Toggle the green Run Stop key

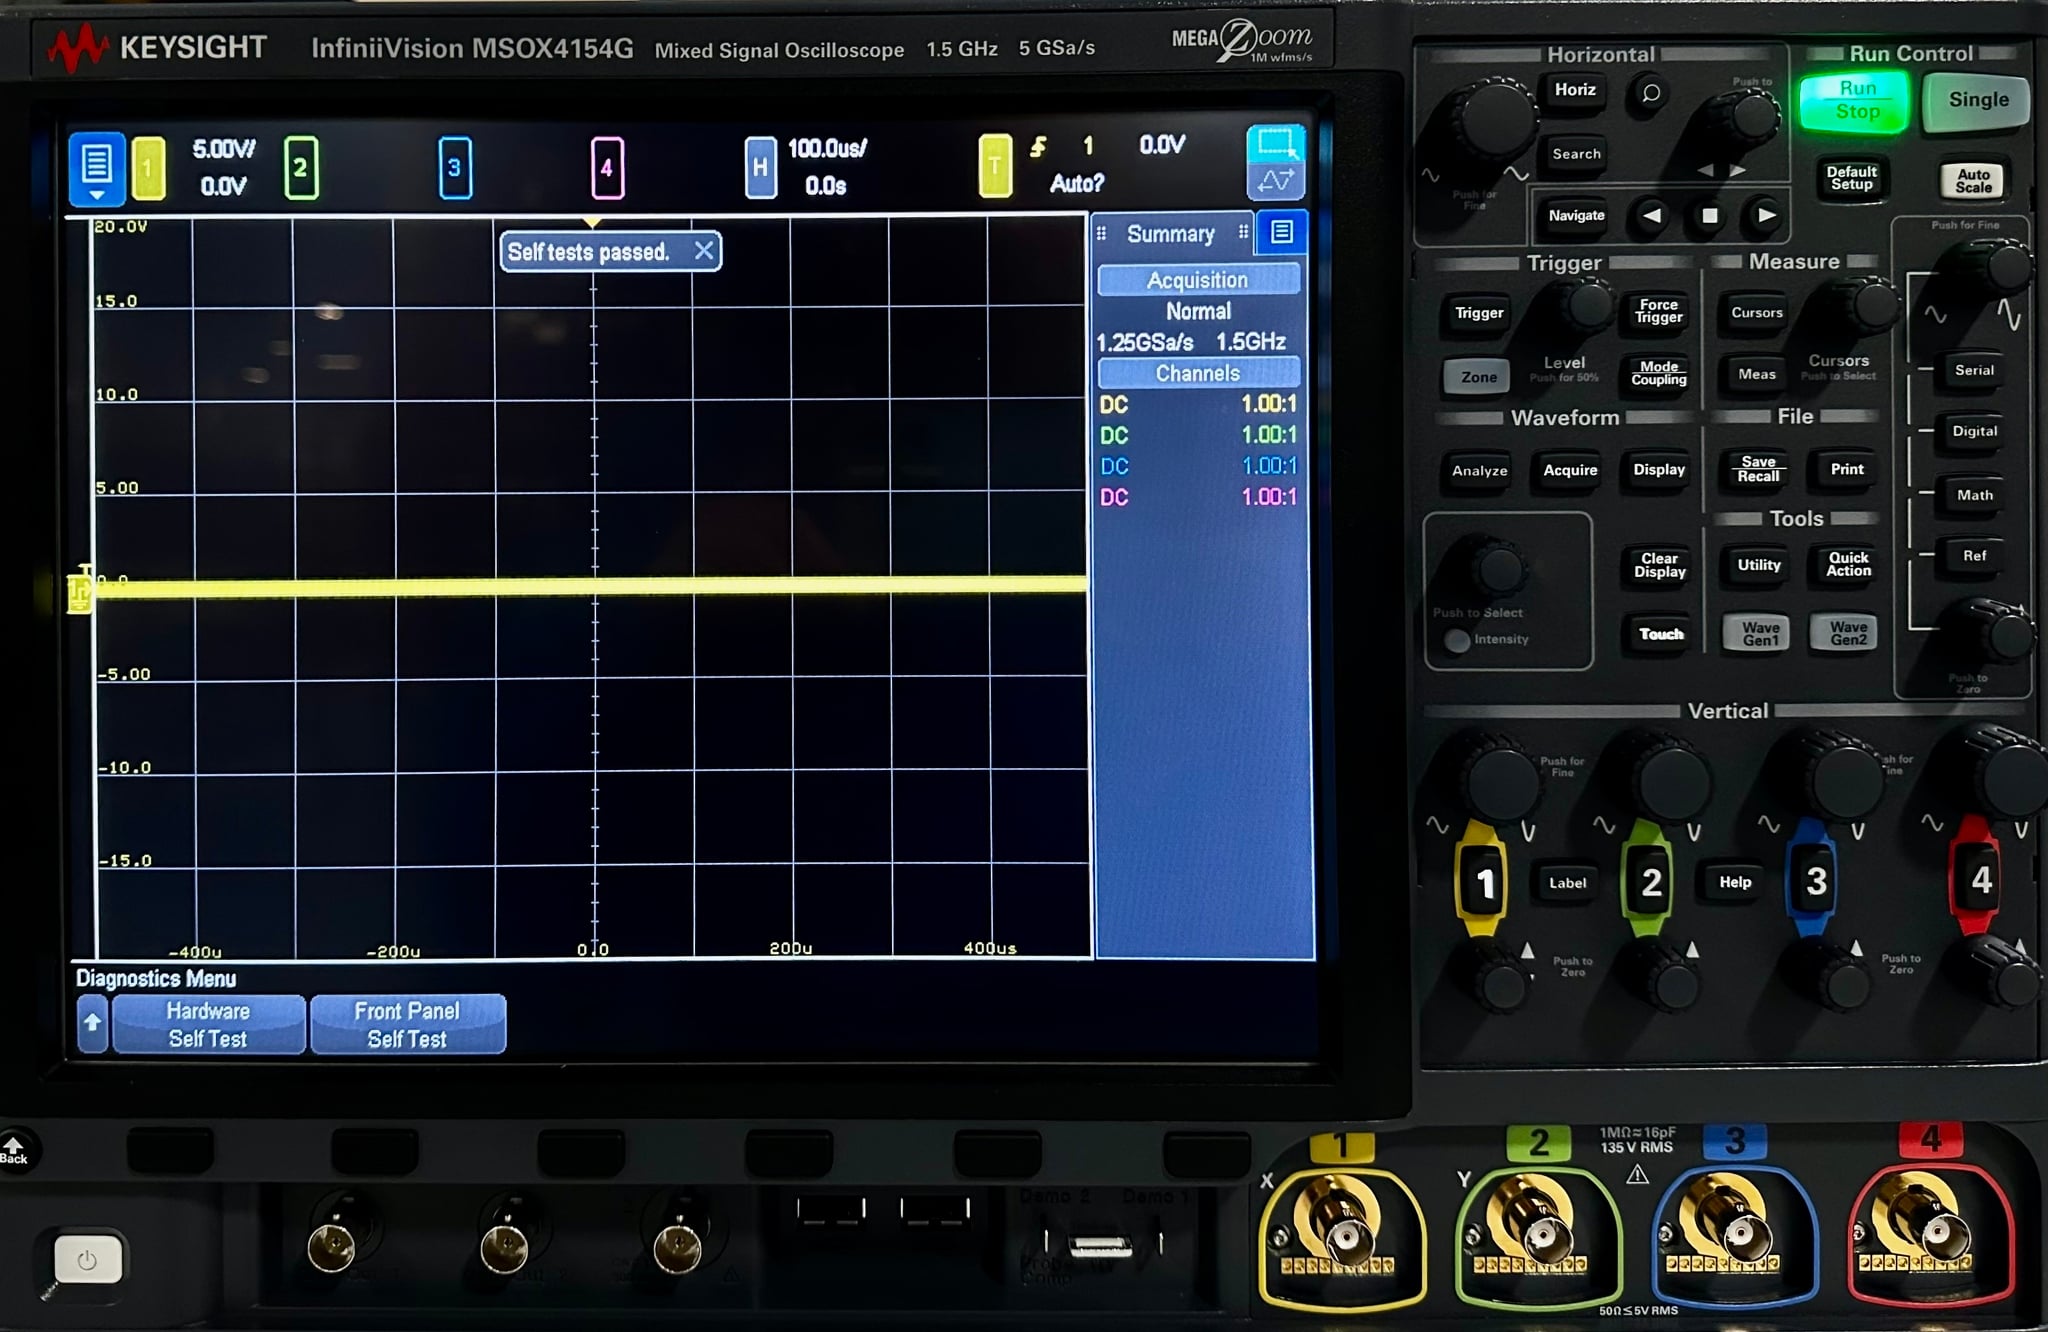pos(1856,100)
